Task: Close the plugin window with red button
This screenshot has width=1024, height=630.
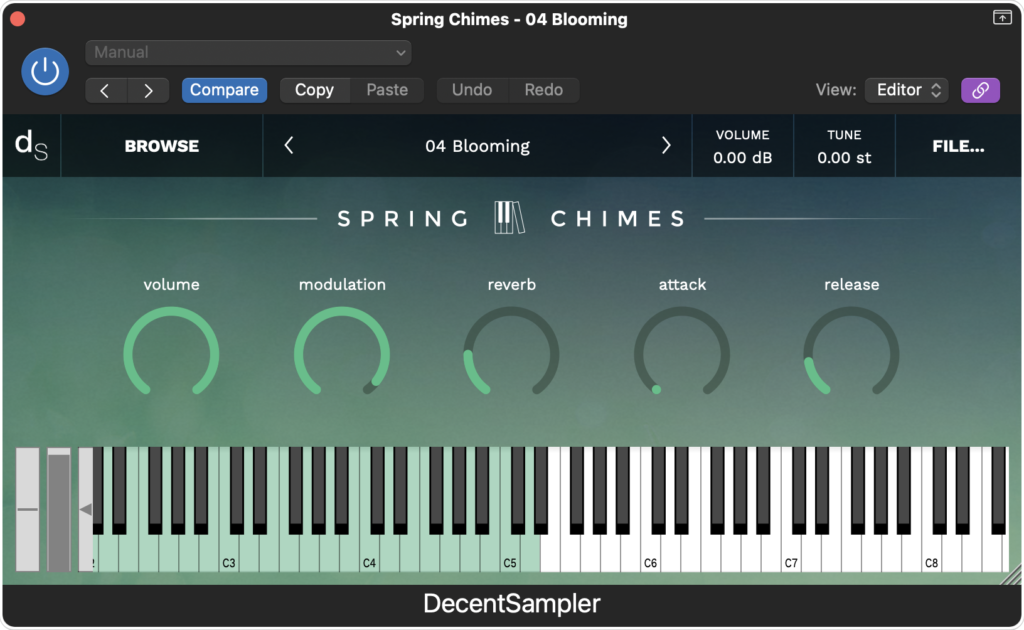Action: click(18, 19)
